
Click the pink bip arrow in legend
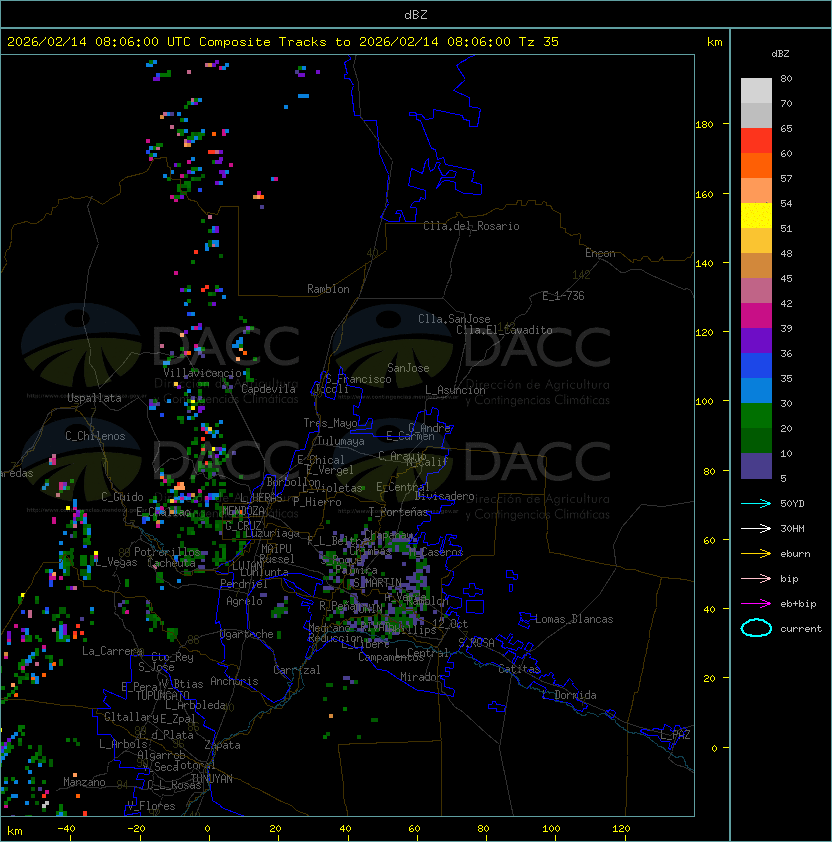click(756, 578)
